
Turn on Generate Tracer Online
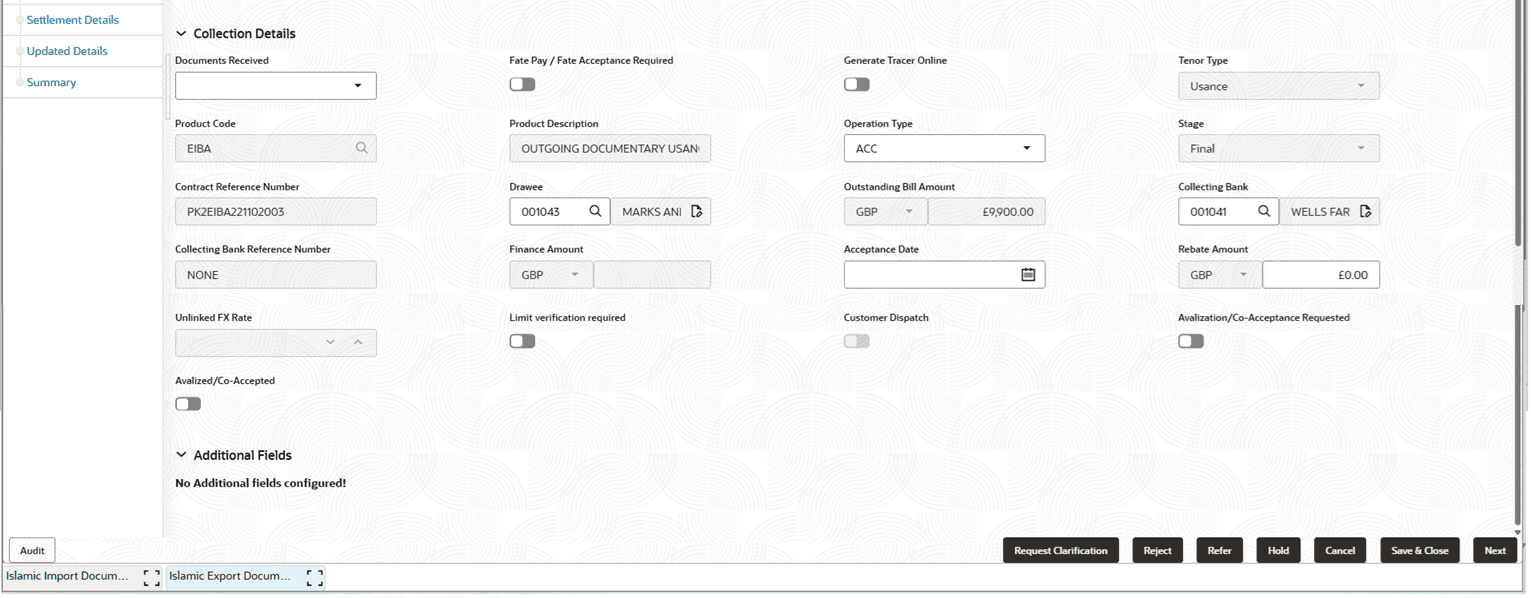coord(856,84)
